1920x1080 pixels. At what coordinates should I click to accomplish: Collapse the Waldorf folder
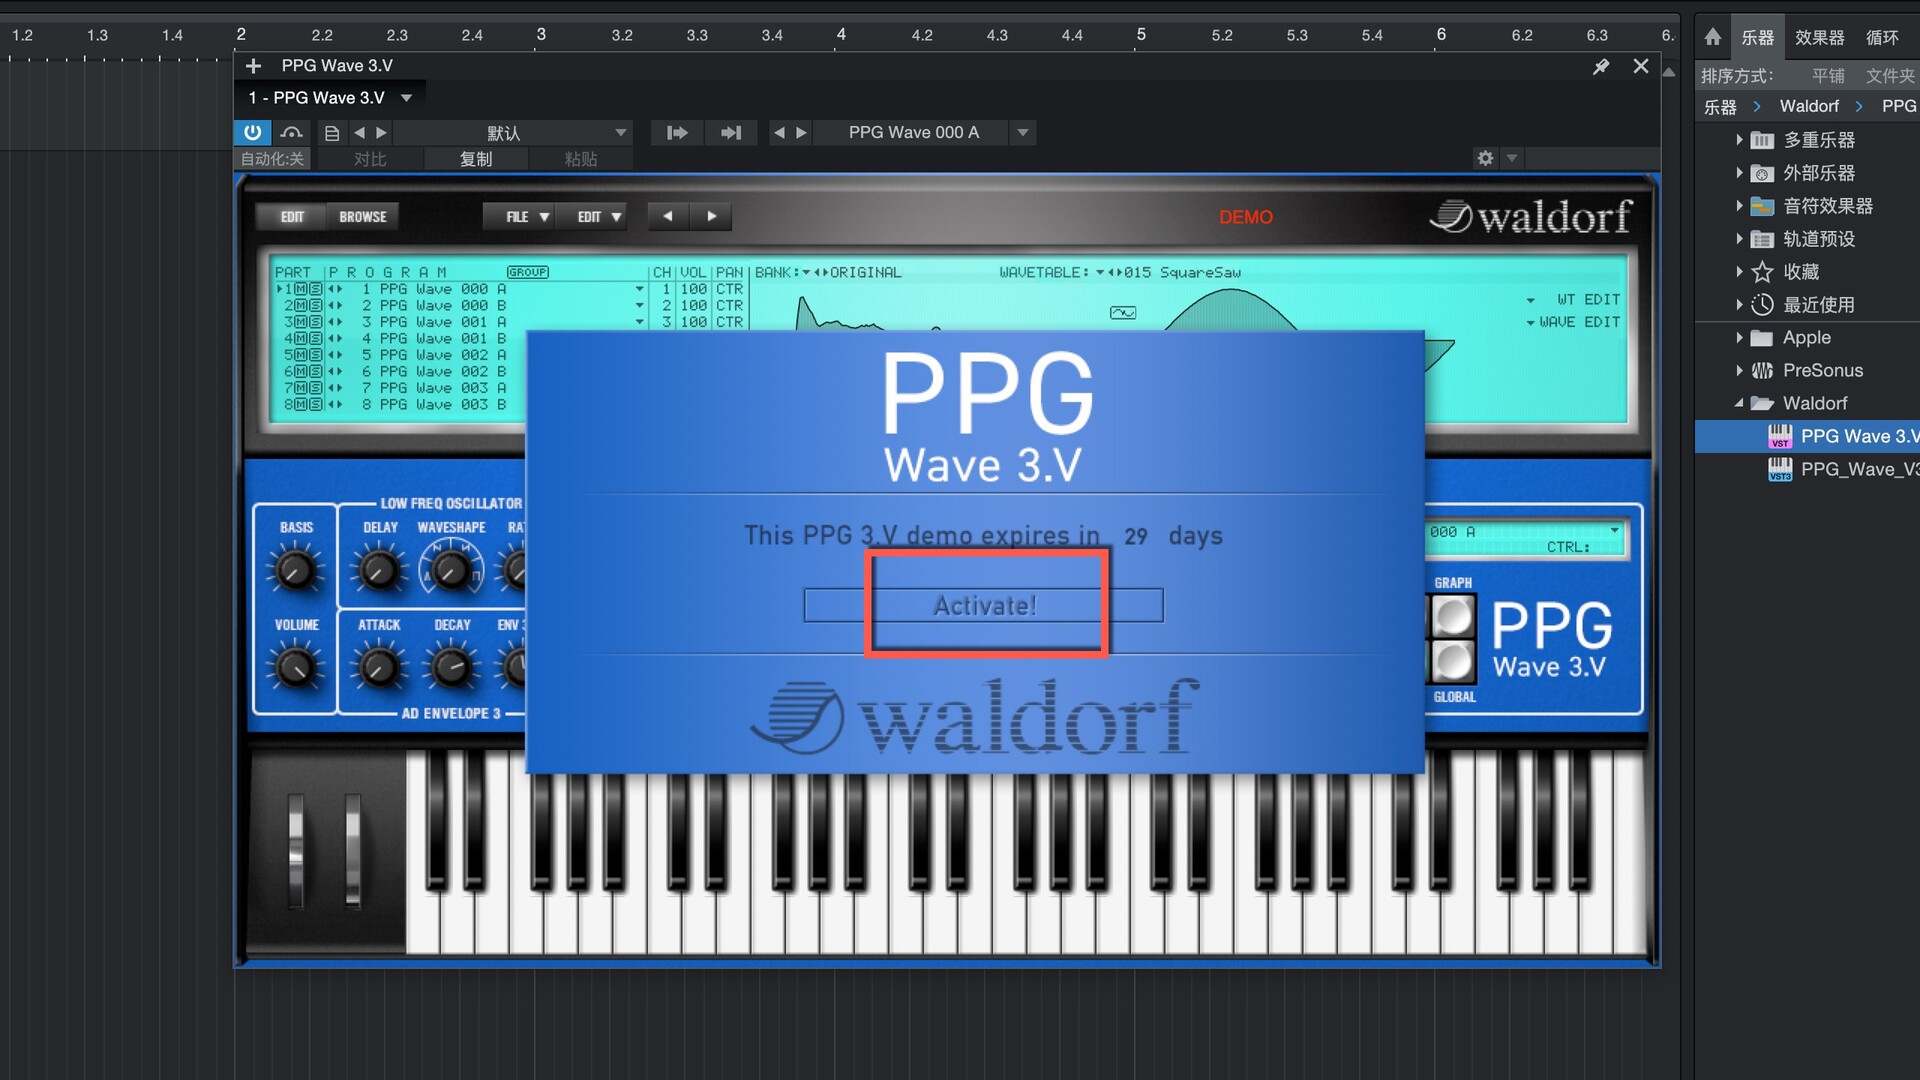coord(1739,403)
